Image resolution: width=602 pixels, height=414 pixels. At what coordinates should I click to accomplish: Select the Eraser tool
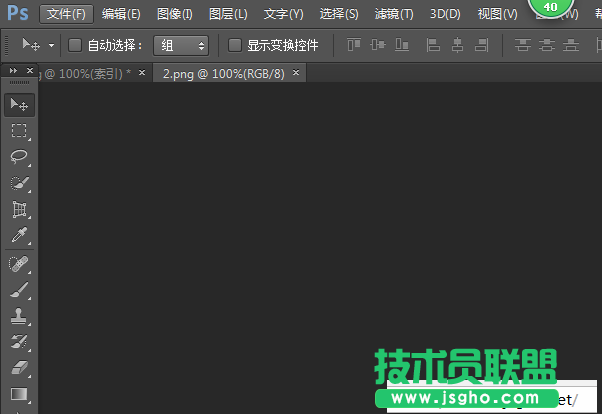click(19, 368)
